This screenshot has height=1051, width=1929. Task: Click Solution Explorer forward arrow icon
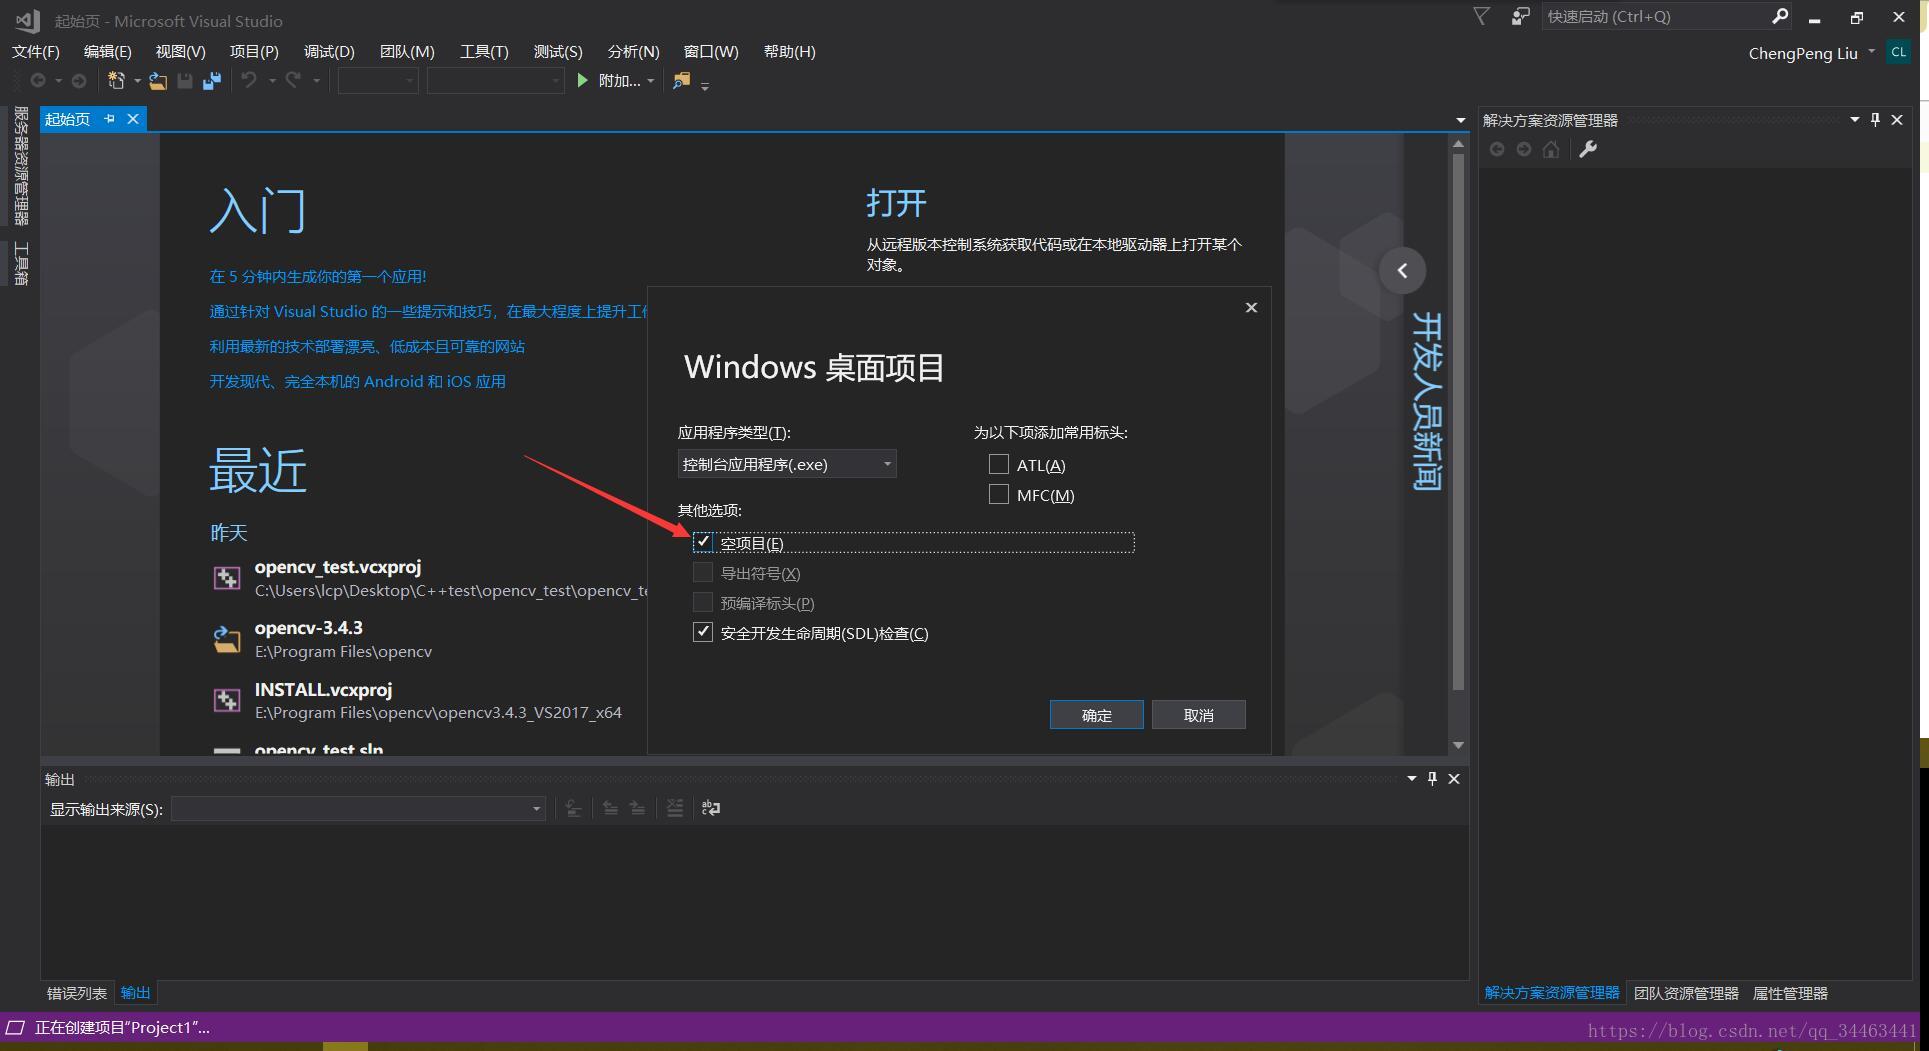click(x=1523, y=149)
